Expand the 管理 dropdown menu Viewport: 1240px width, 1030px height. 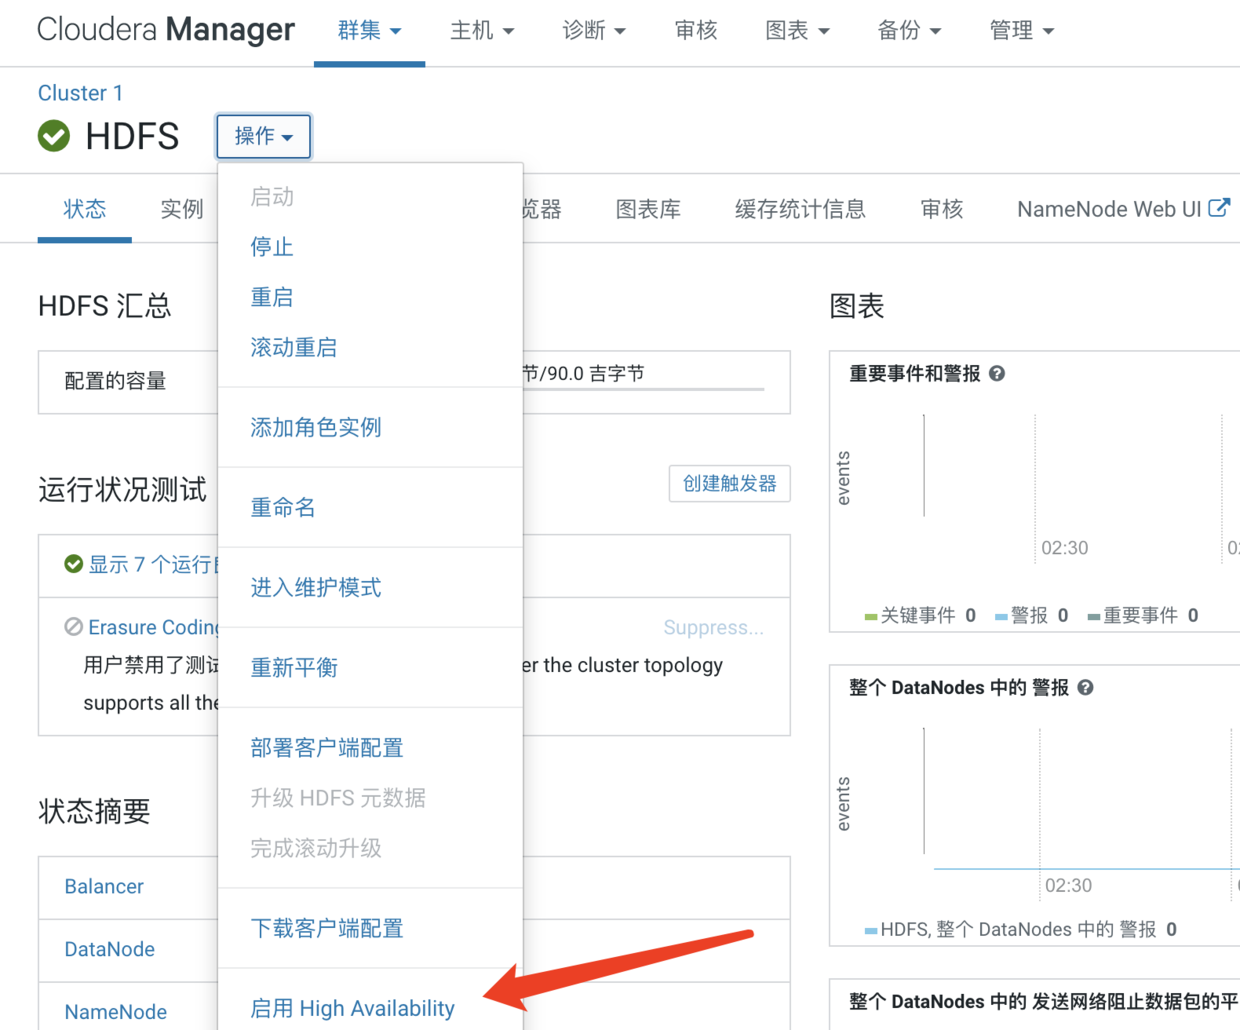coord(1021,31)
